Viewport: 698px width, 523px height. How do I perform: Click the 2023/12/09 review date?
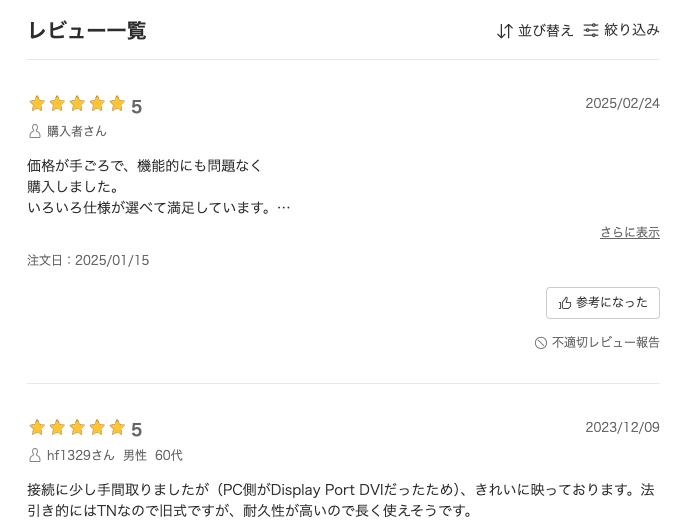click(622, 427)
